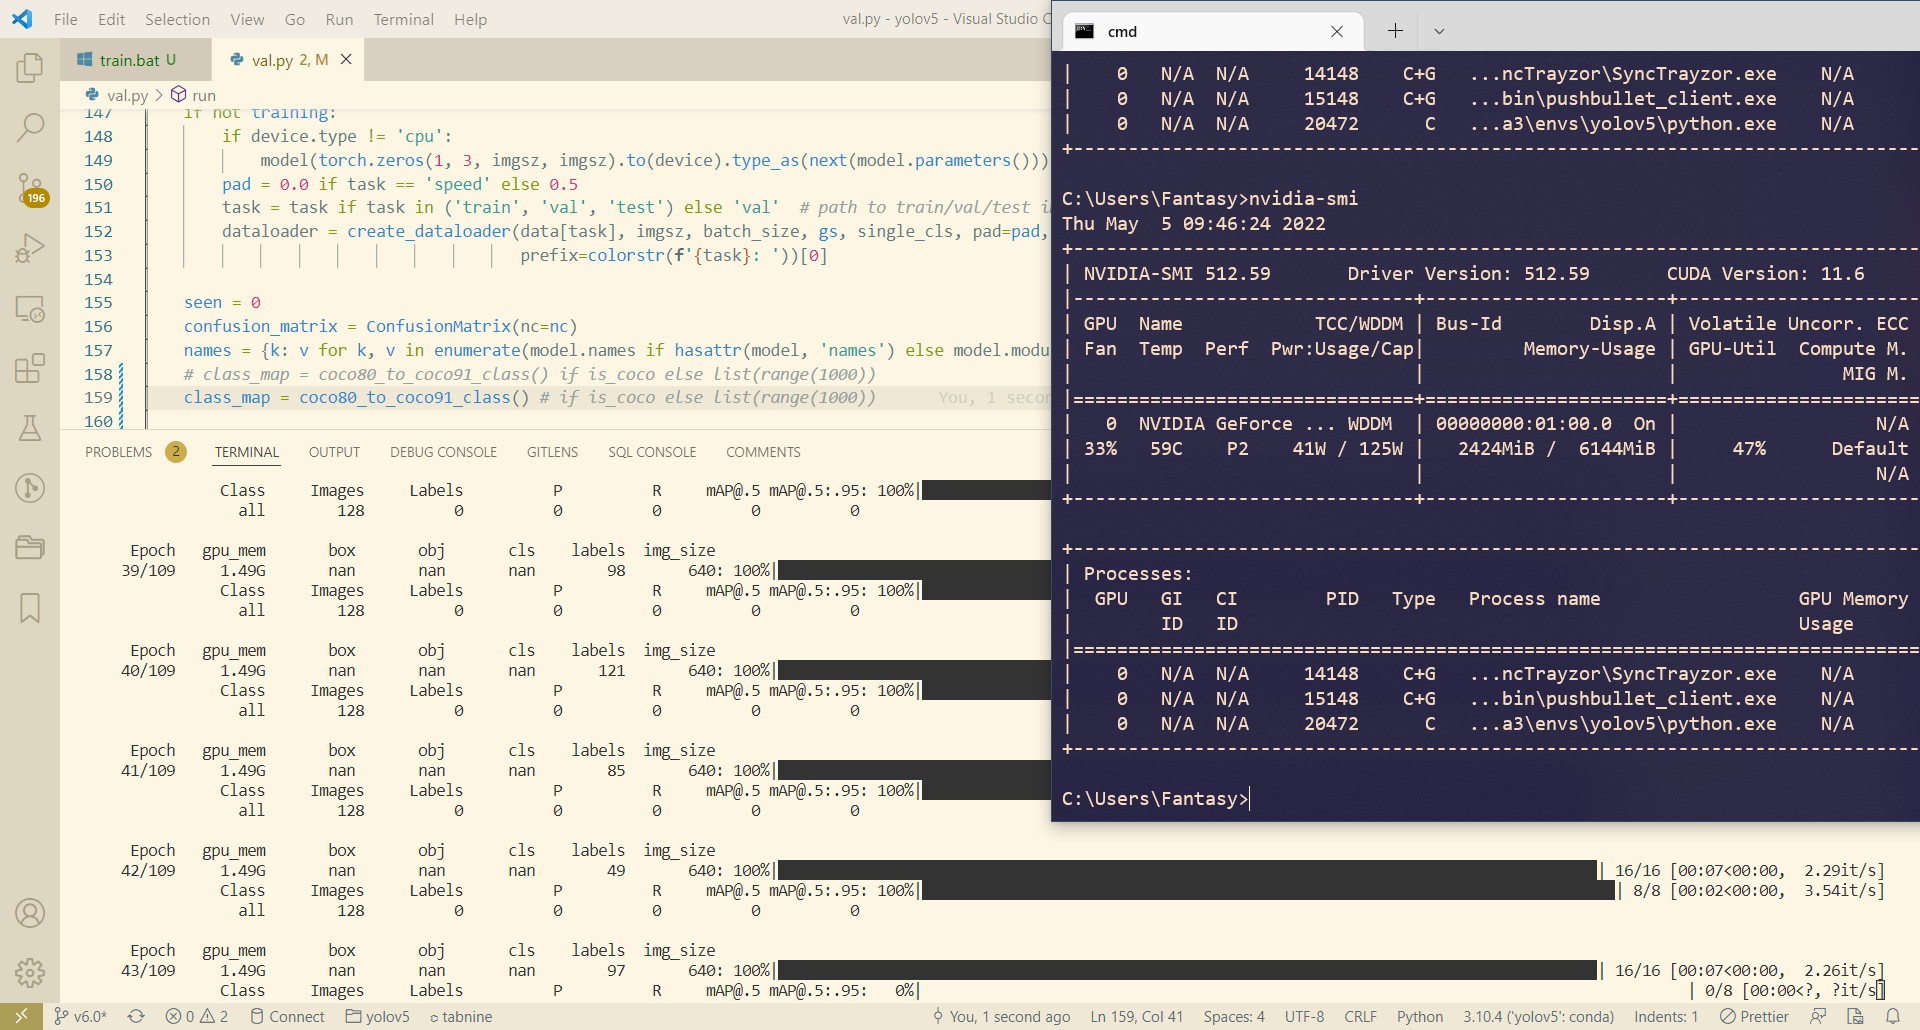
Task: Open the Accounts icon in the activity bar
Action: (x=30, y=913)
